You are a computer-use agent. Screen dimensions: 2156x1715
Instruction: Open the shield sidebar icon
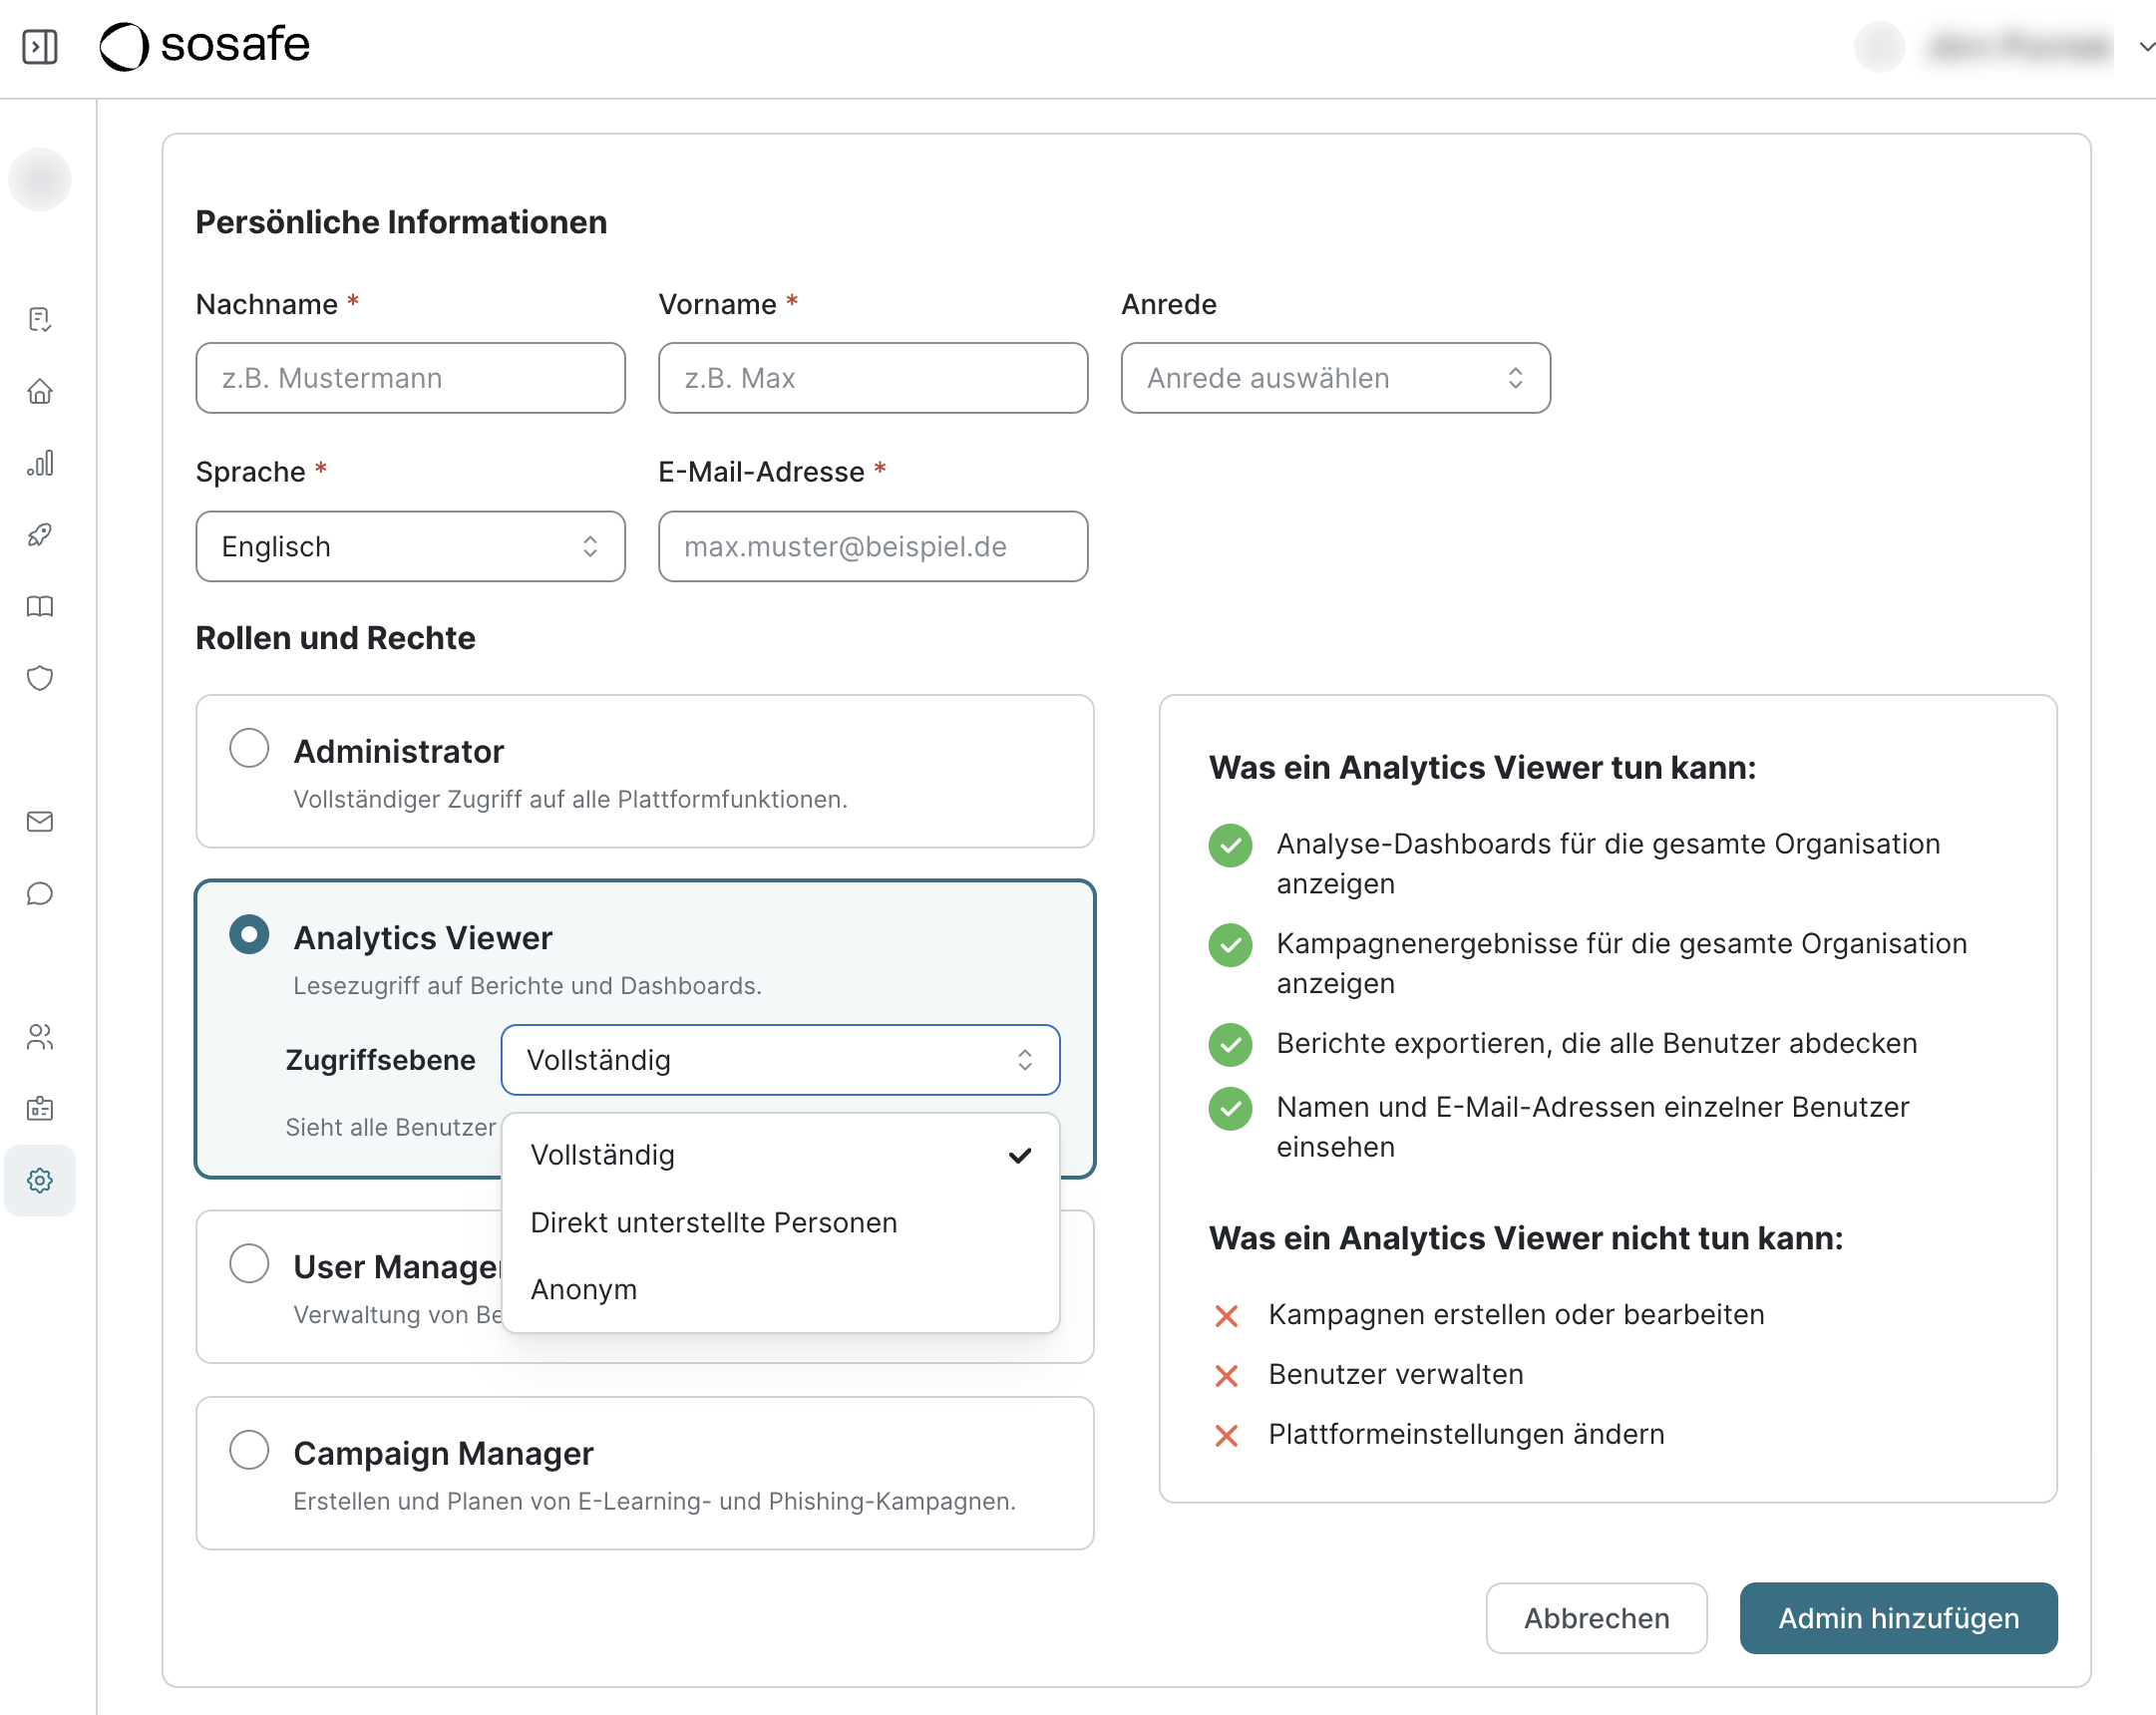[40, 678]
